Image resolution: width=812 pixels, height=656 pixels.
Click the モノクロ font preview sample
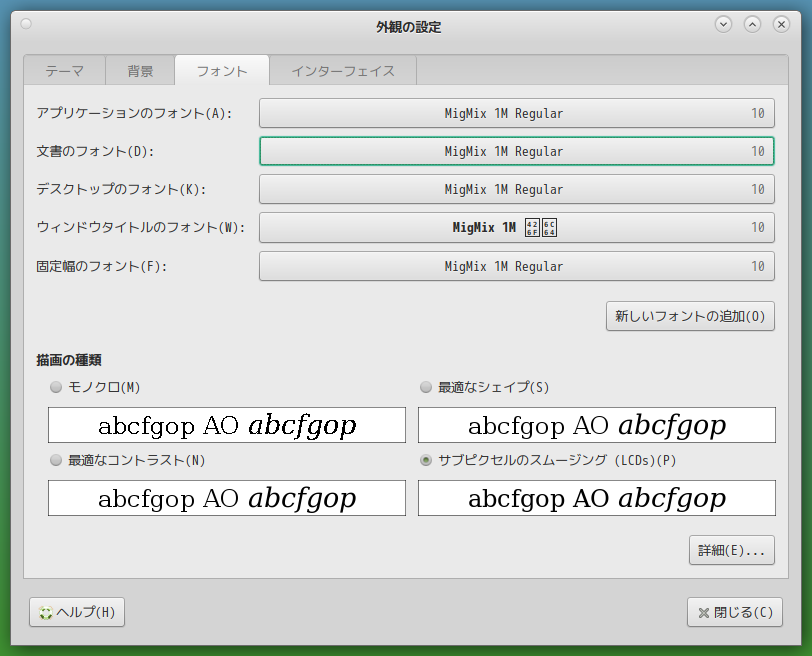point(226,425)
